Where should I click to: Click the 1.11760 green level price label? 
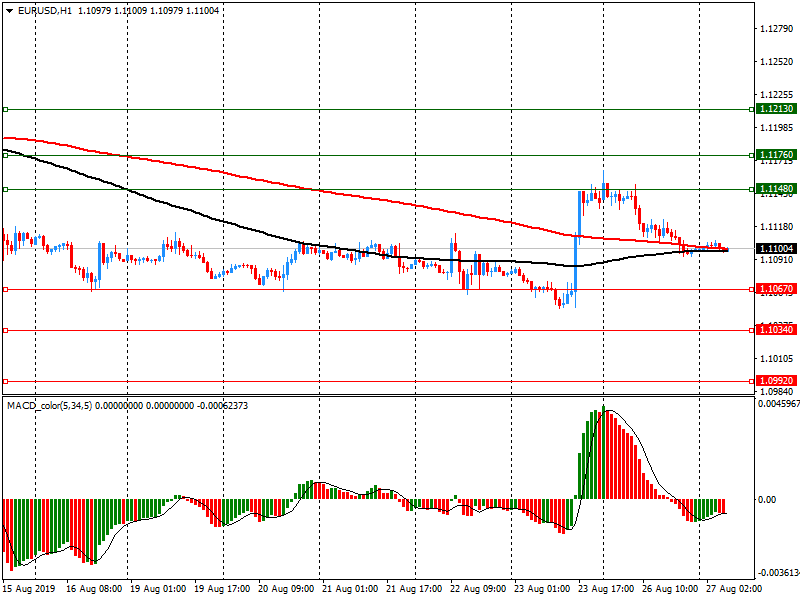pyautogui.click(x=776, y=155)
